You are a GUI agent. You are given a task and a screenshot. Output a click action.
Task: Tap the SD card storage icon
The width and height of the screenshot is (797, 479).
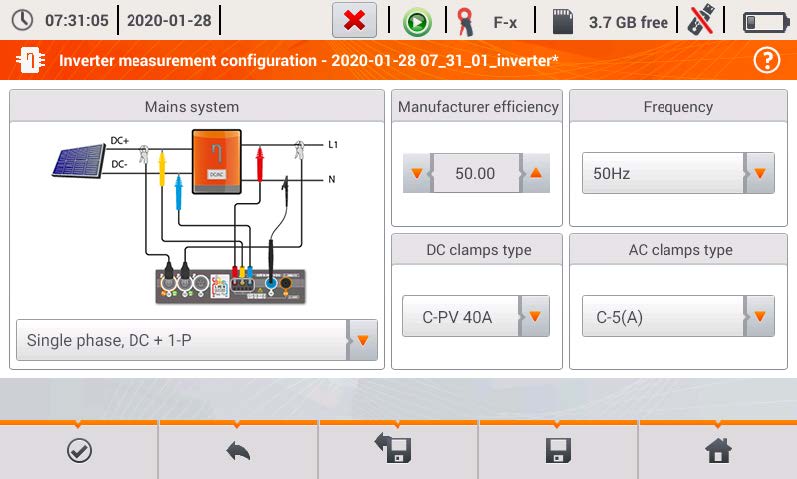coord(563,21)
